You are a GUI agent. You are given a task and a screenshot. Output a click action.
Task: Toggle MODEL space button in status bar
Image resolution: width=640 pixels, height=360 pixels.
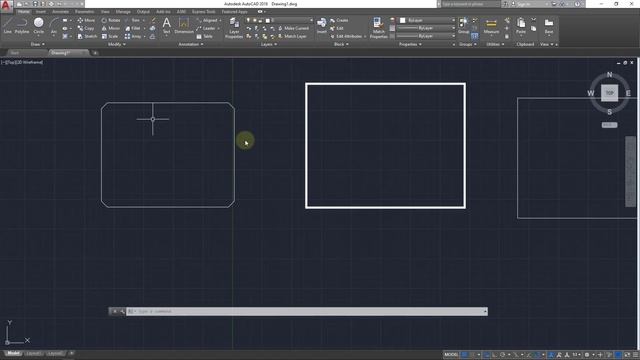coord(451,355)
